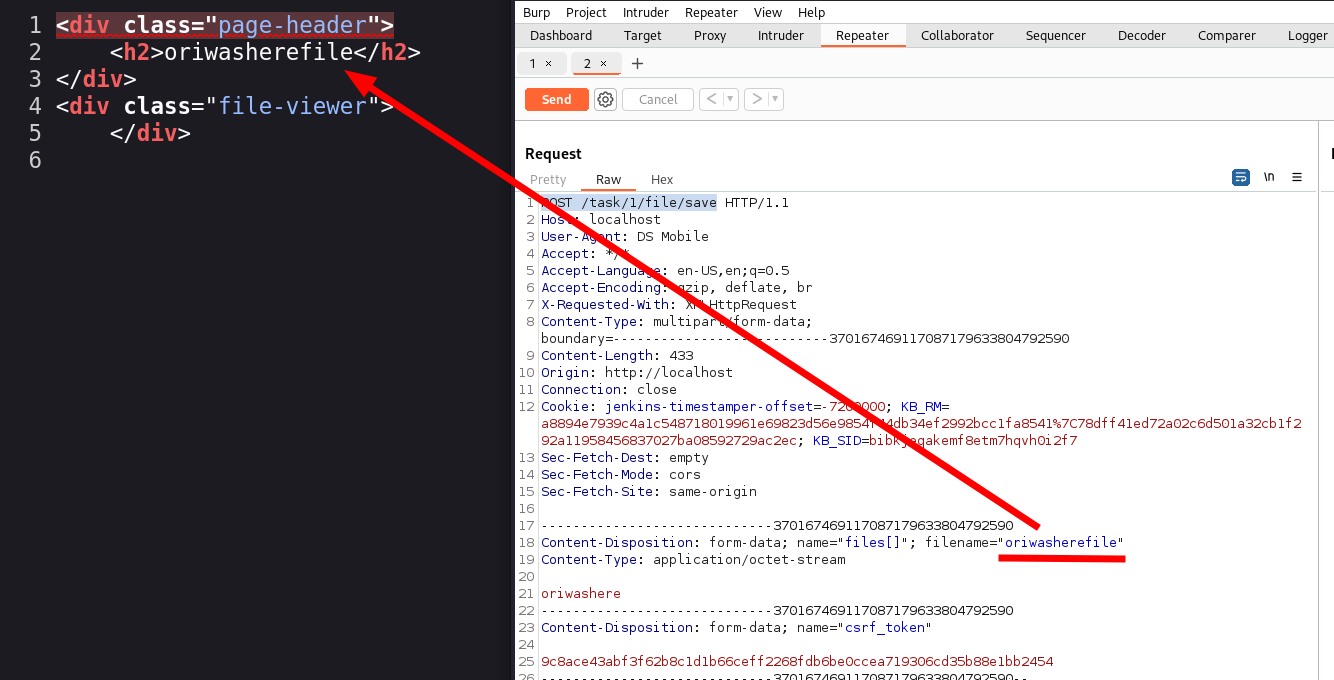Open the Intruder menu in menu bar
Viewport: 1334px width, 680px height.
[x=646, y=12]
